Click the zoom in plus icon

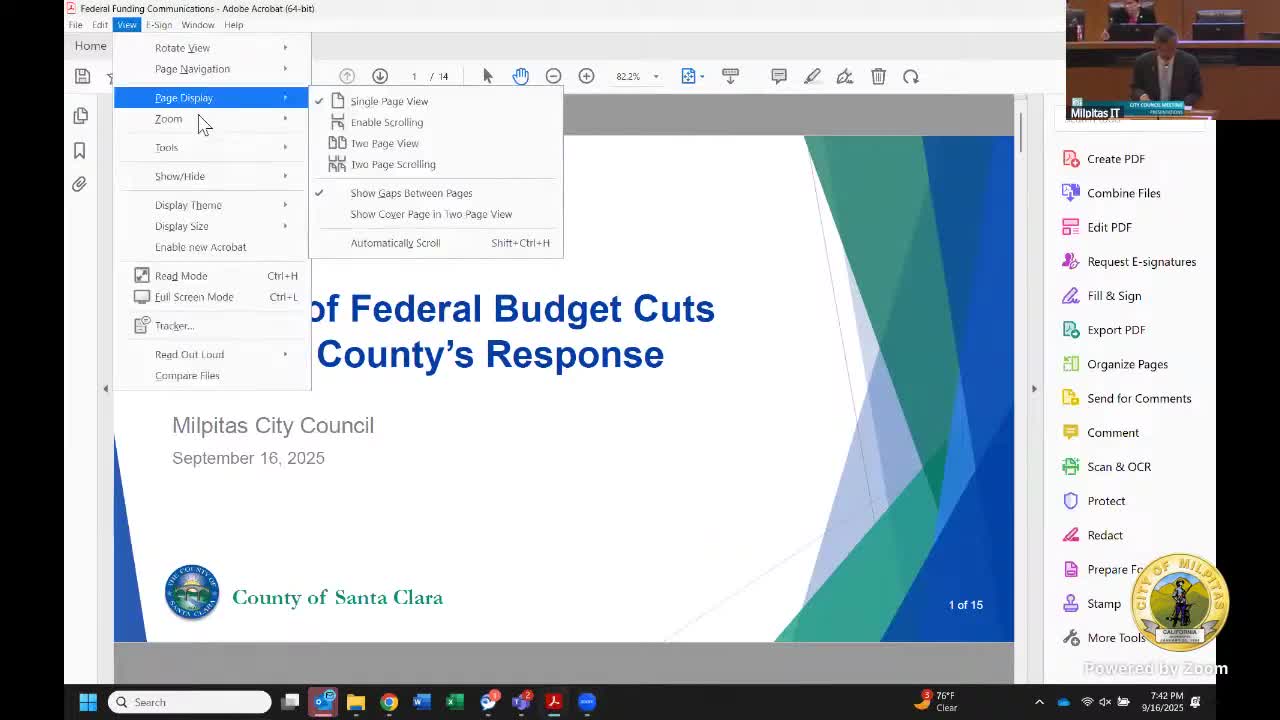point(586,76)
